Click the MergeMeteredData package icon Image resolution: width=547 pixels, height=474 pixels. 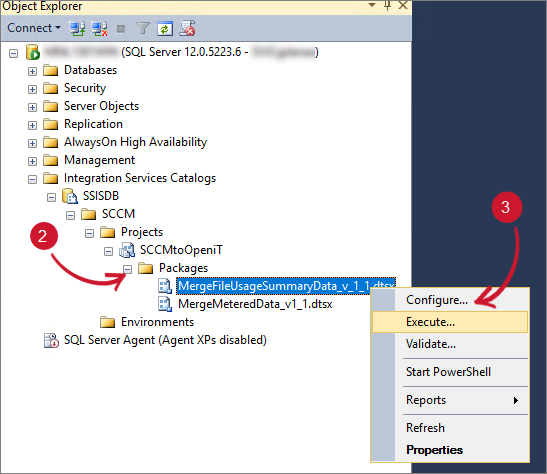[165, 304]
